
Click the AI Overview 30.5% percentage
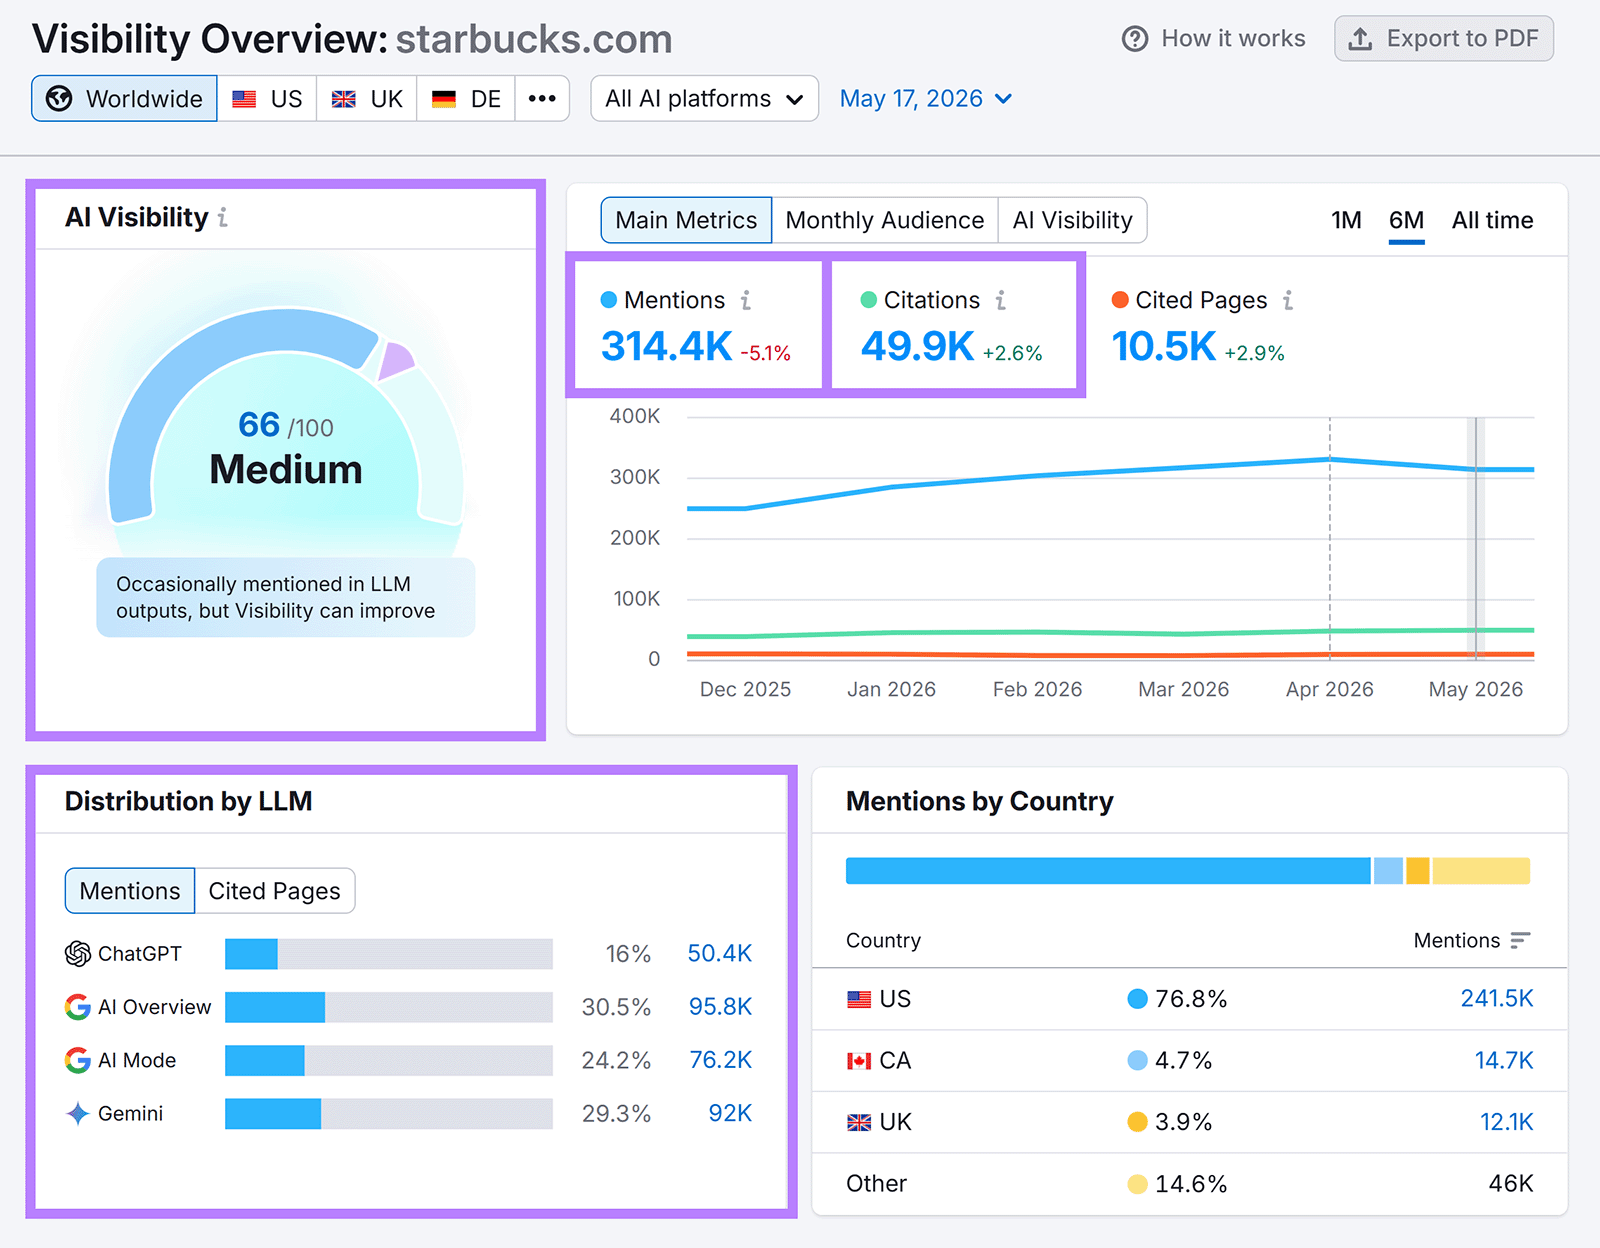tap(616, 1007)
